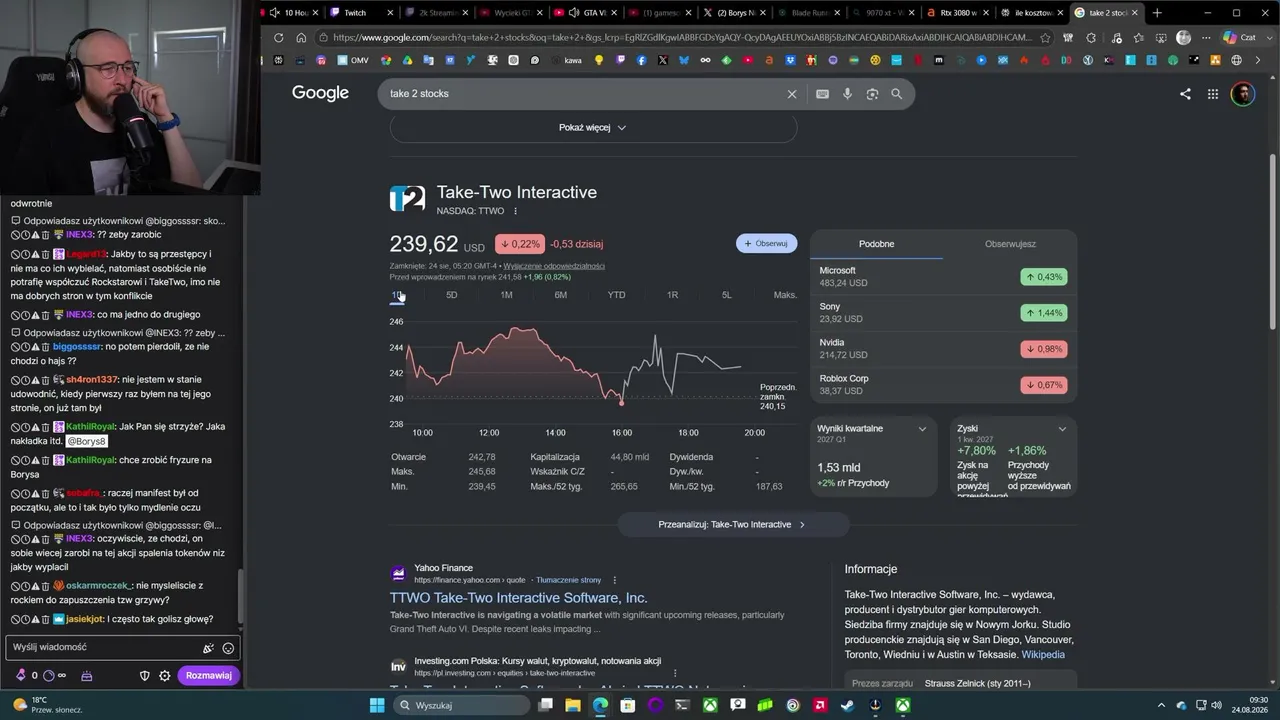This screenshot has width=1280, height=720.
Task: Open the Wikipedia link in Informacje
Action: (x=1043, y=655)
